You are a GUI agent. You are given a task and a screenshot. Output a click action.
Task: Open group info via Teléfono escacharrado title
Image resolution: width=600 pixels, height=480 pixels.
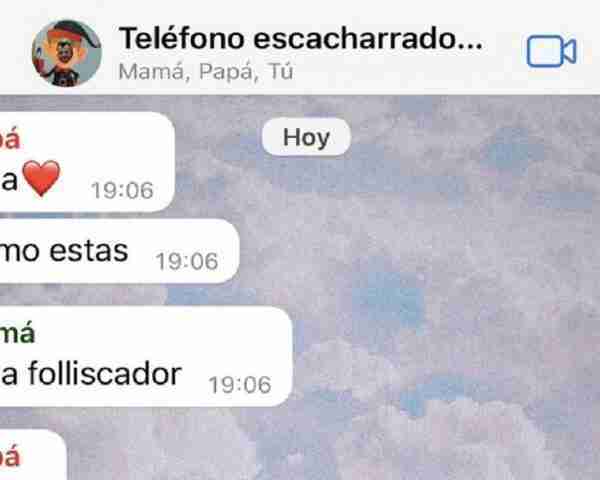click(x=301, y=38)
